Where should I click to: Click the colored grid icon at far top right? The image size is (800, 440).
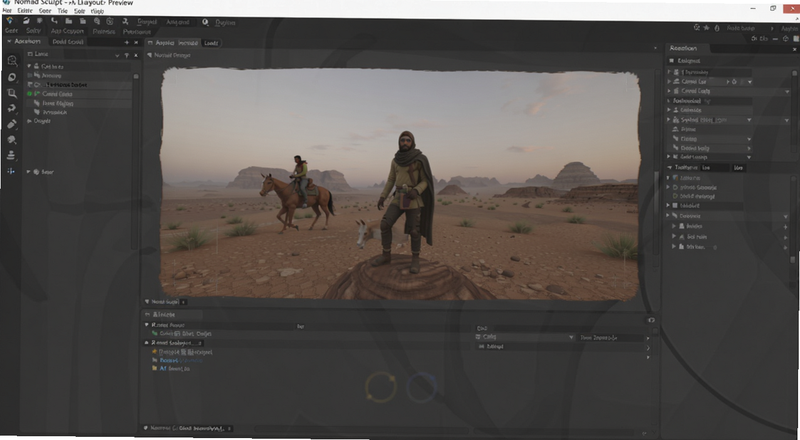point(796,39)
